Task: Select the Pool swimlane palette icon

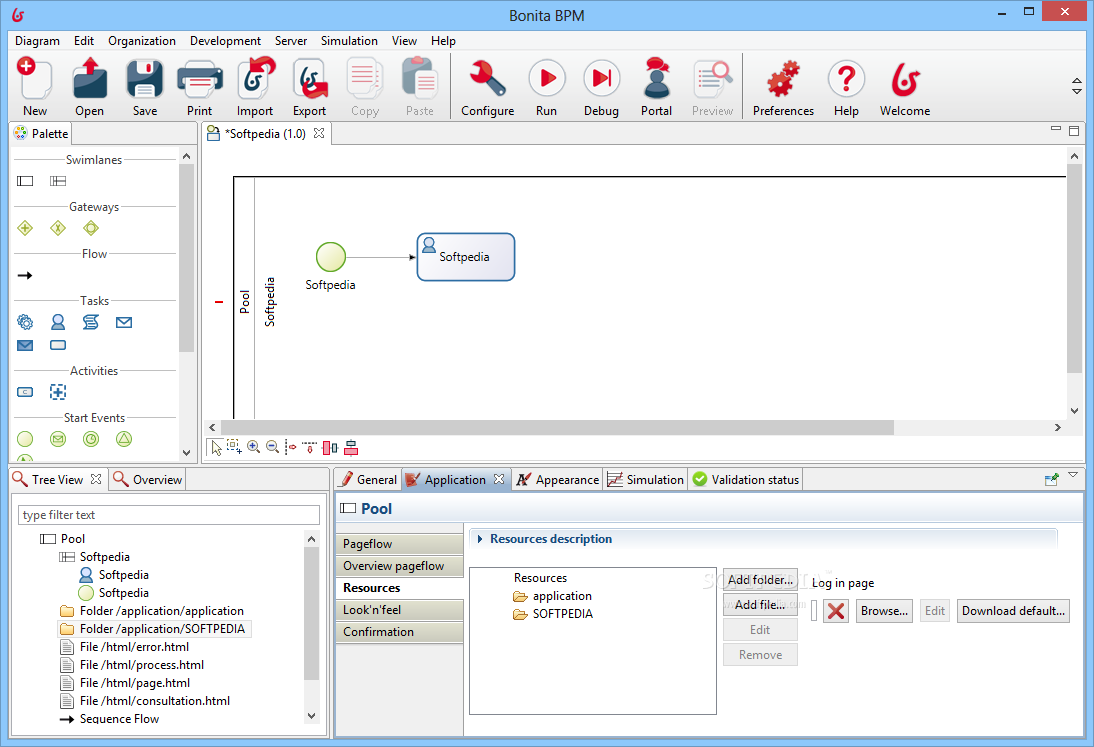Action: click(25, 181)
